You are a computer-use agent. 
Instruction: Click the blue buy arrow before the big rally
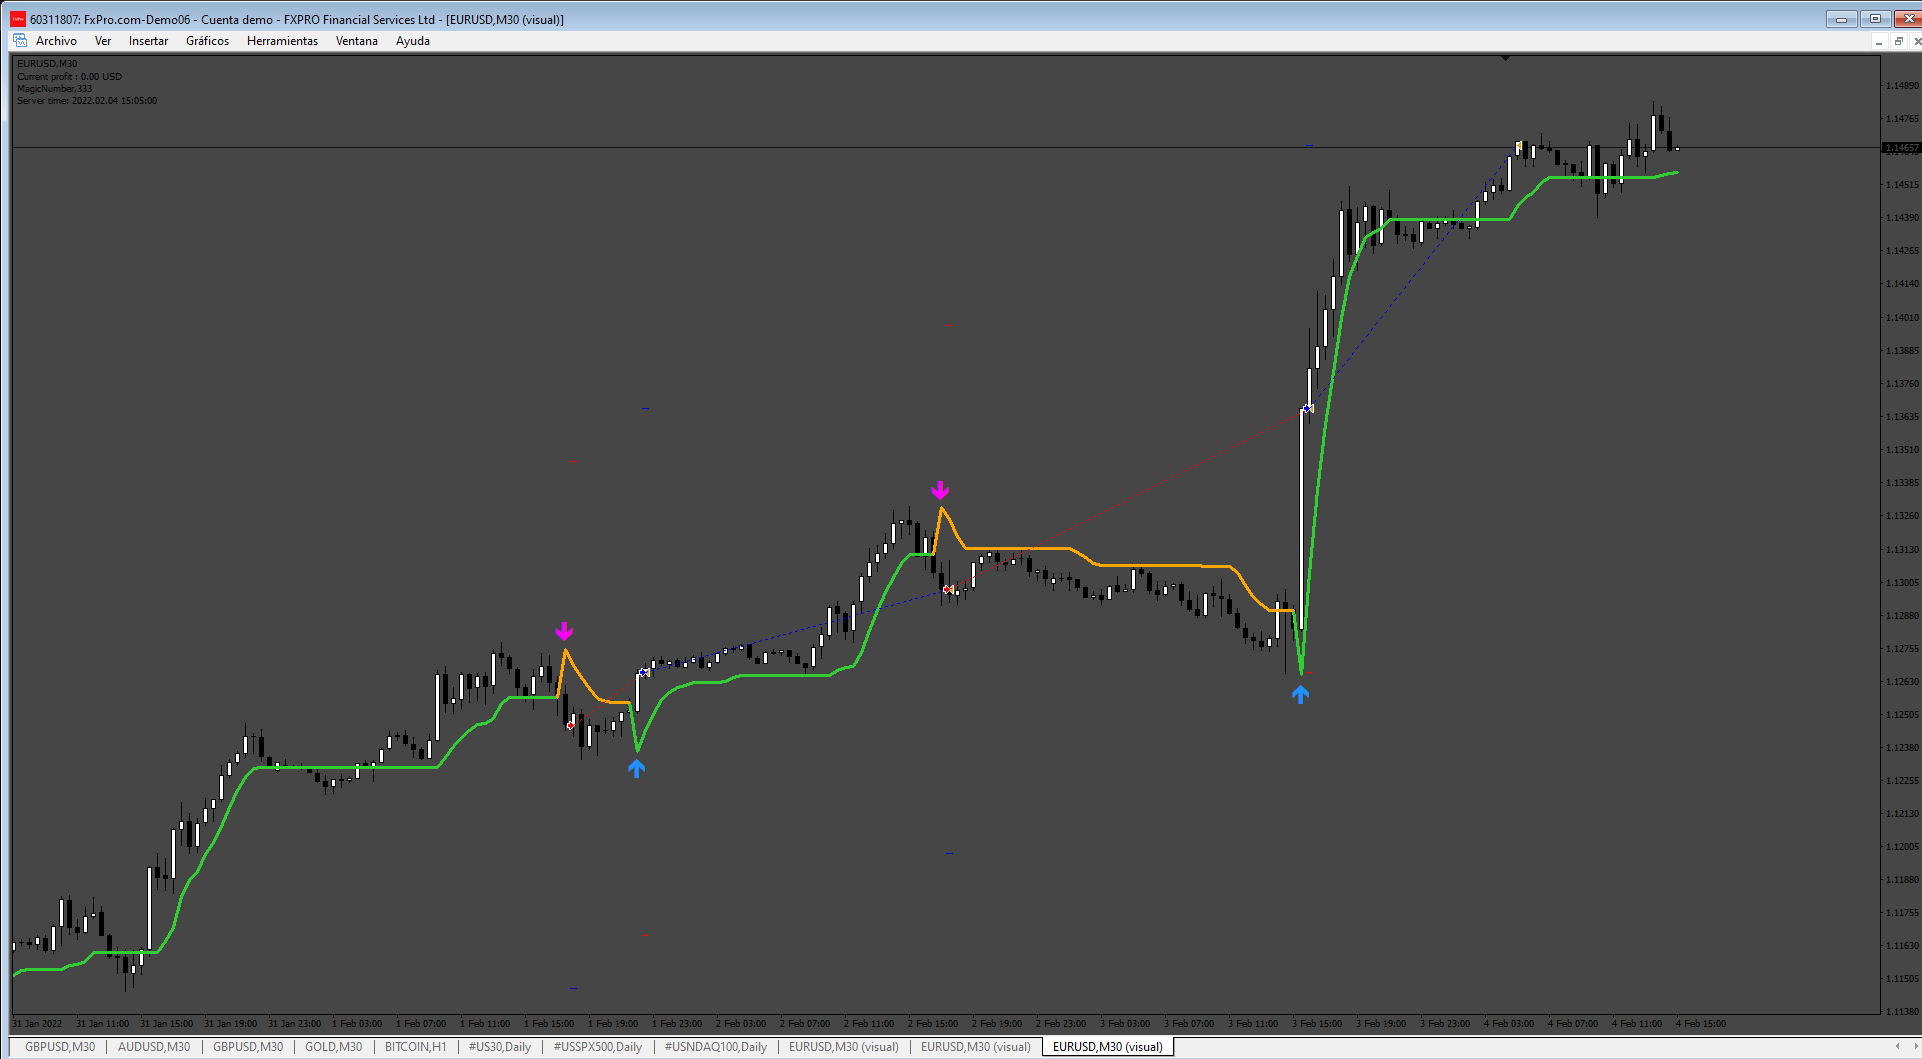tap(1300, 694)
